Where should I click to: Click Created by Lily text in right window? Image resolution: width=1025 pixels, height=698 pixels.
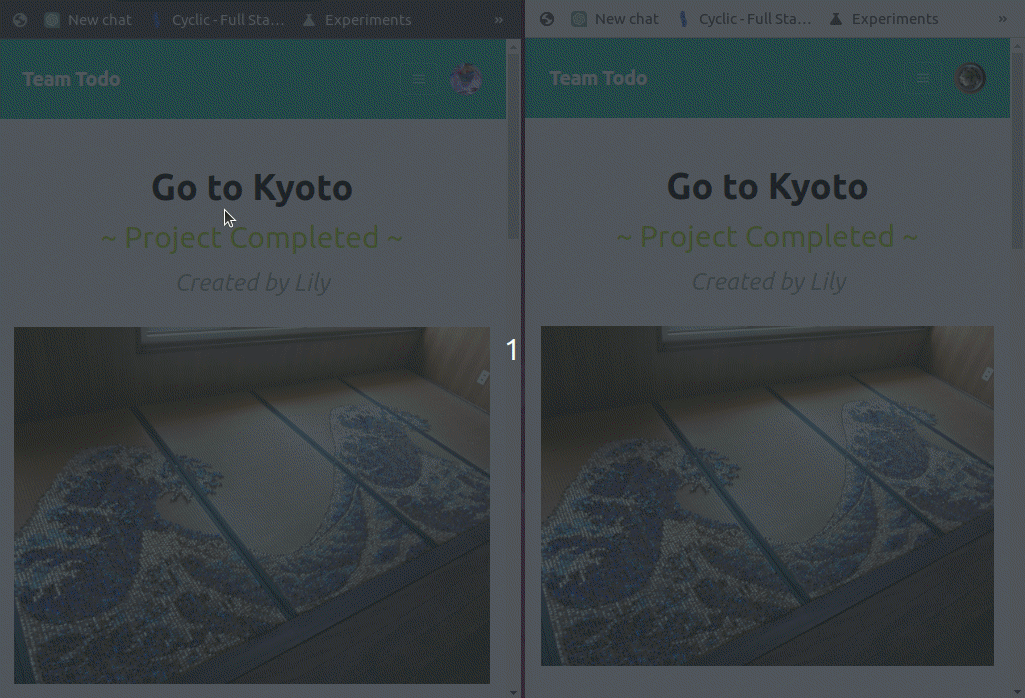pos(769,281)
